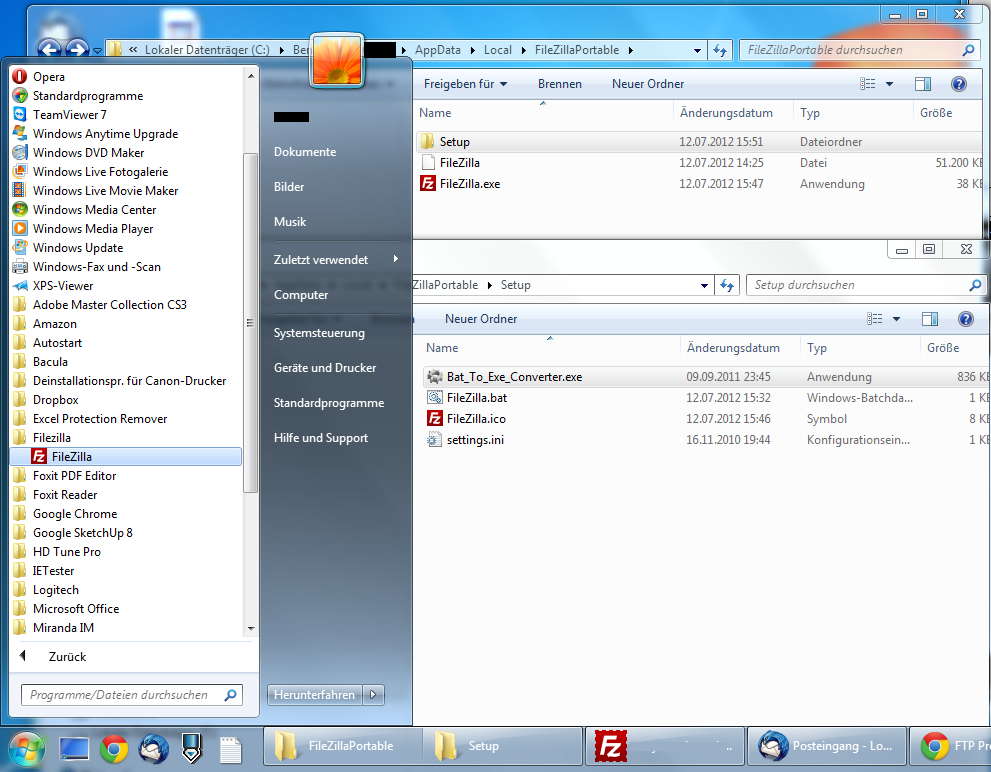The width and height of the screenshot is (991, 772).
Task: Open Thunderbird Posteingang from the taskbar
Action: (827, 745)
